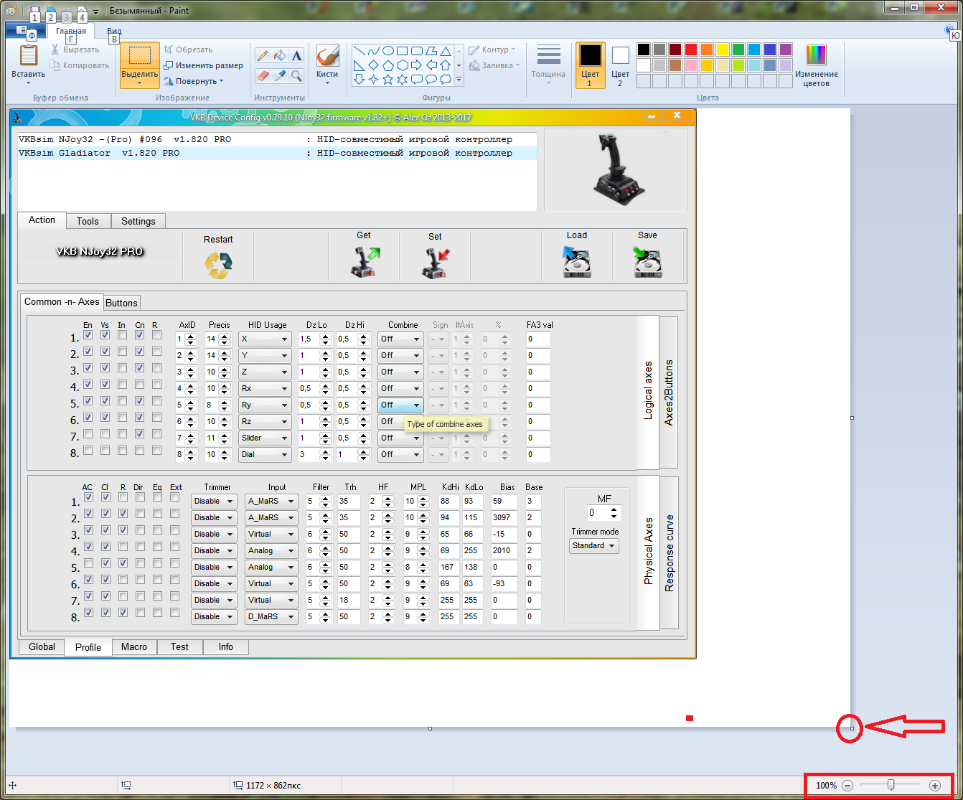Open the Rotate (Повернуть) dropdown
The image size is (963, 800).
click(193, 81)
